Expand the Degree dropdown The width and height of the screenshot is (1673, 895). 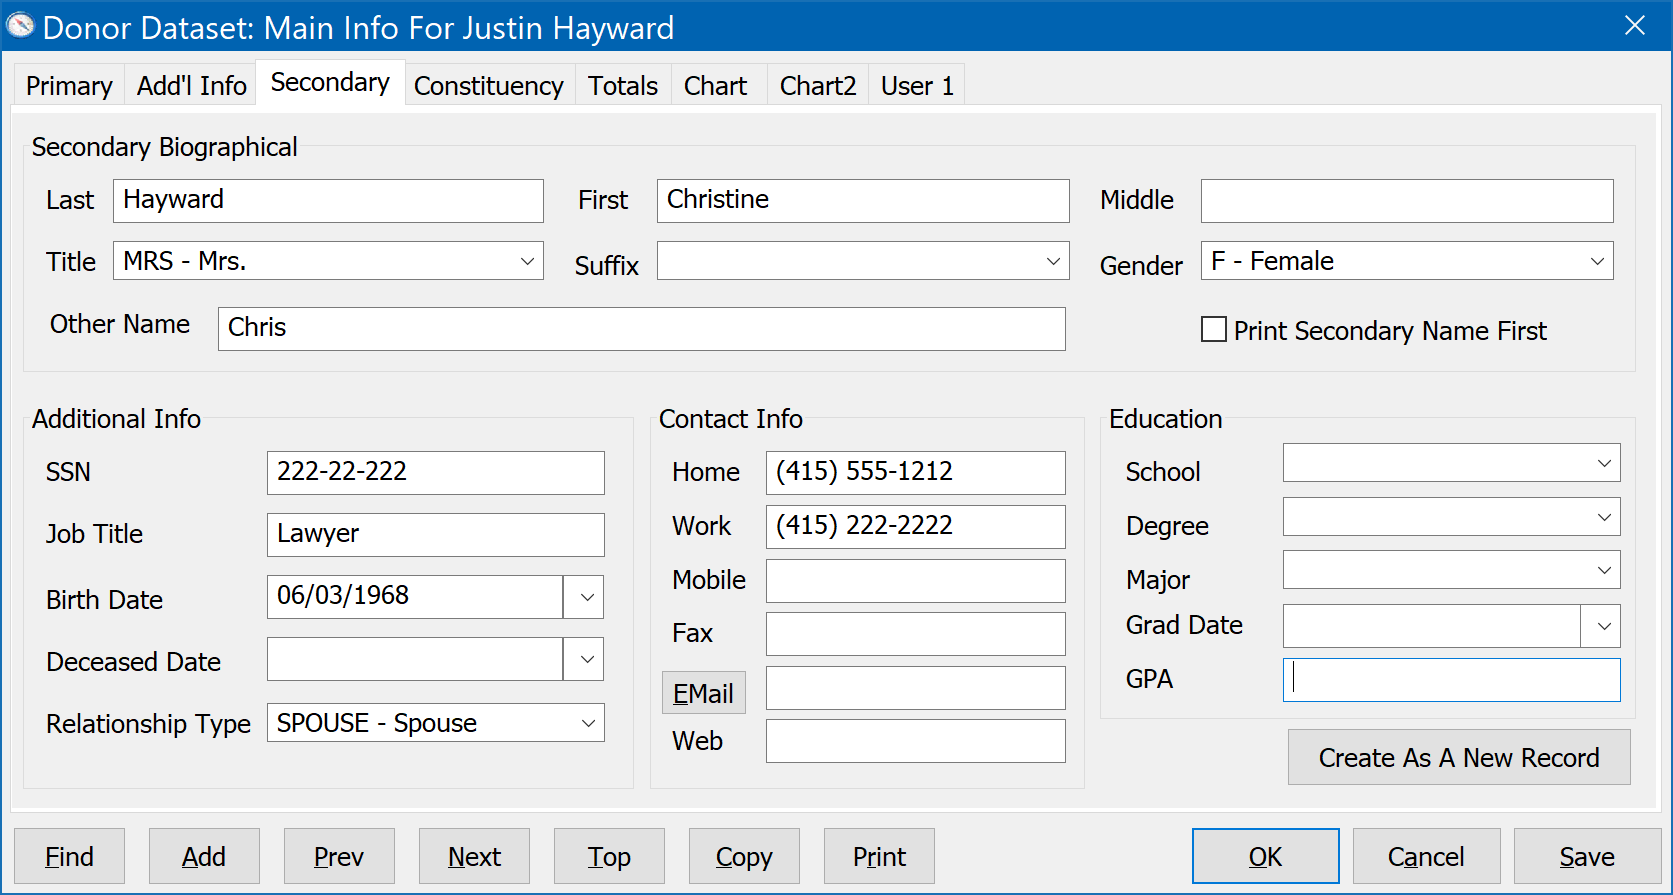tap(1604, 517)
